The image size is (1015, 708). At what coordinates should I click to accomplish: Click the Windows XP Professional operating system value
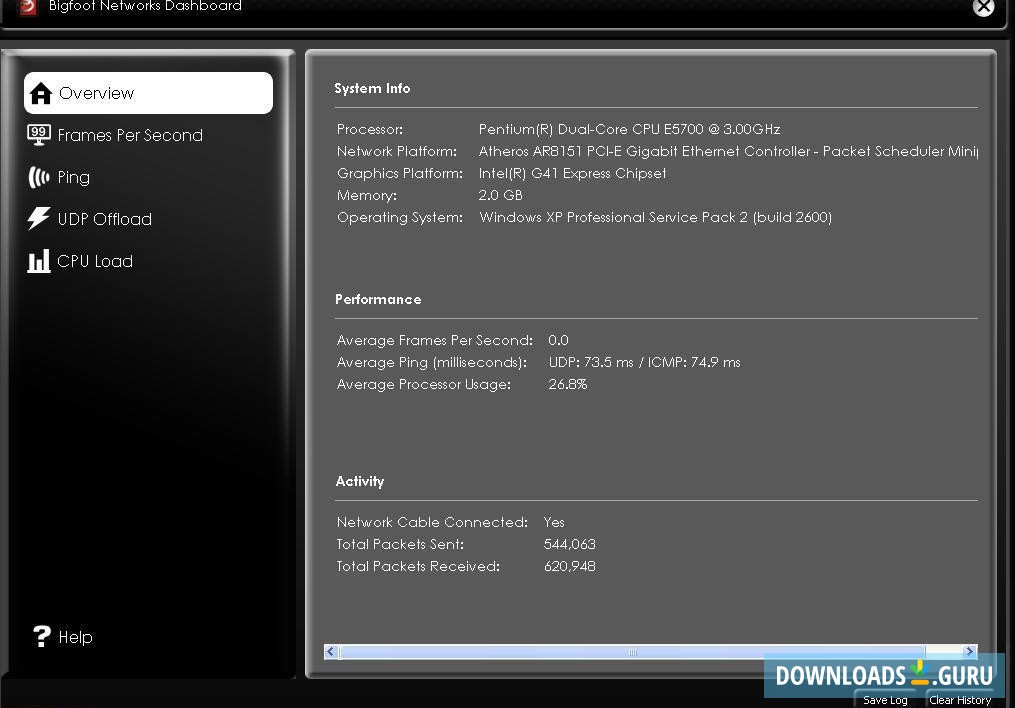click(x=655, y=217)
